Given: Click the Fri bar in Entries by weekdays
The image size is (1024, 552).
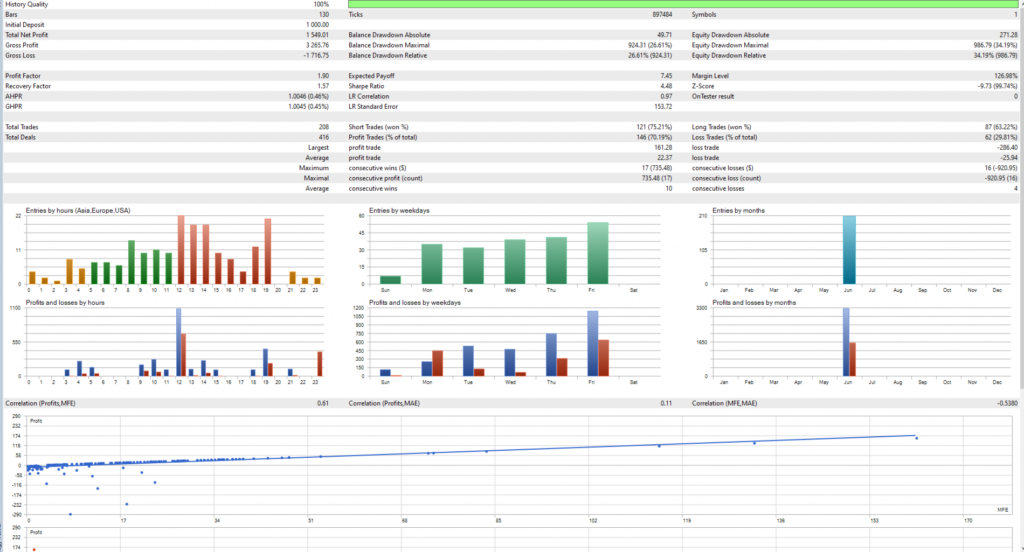Looking at the screenshot, I should [x=598, y=253].
